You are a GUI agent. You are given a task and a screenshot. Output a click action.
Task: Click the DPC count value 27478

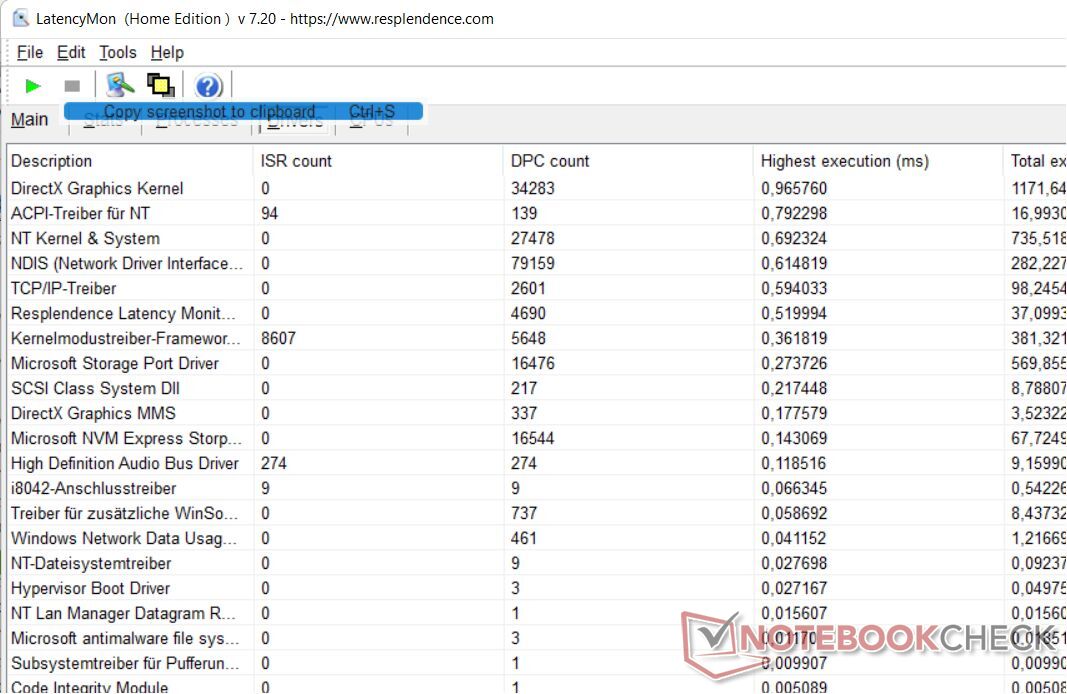coord(533,239)
